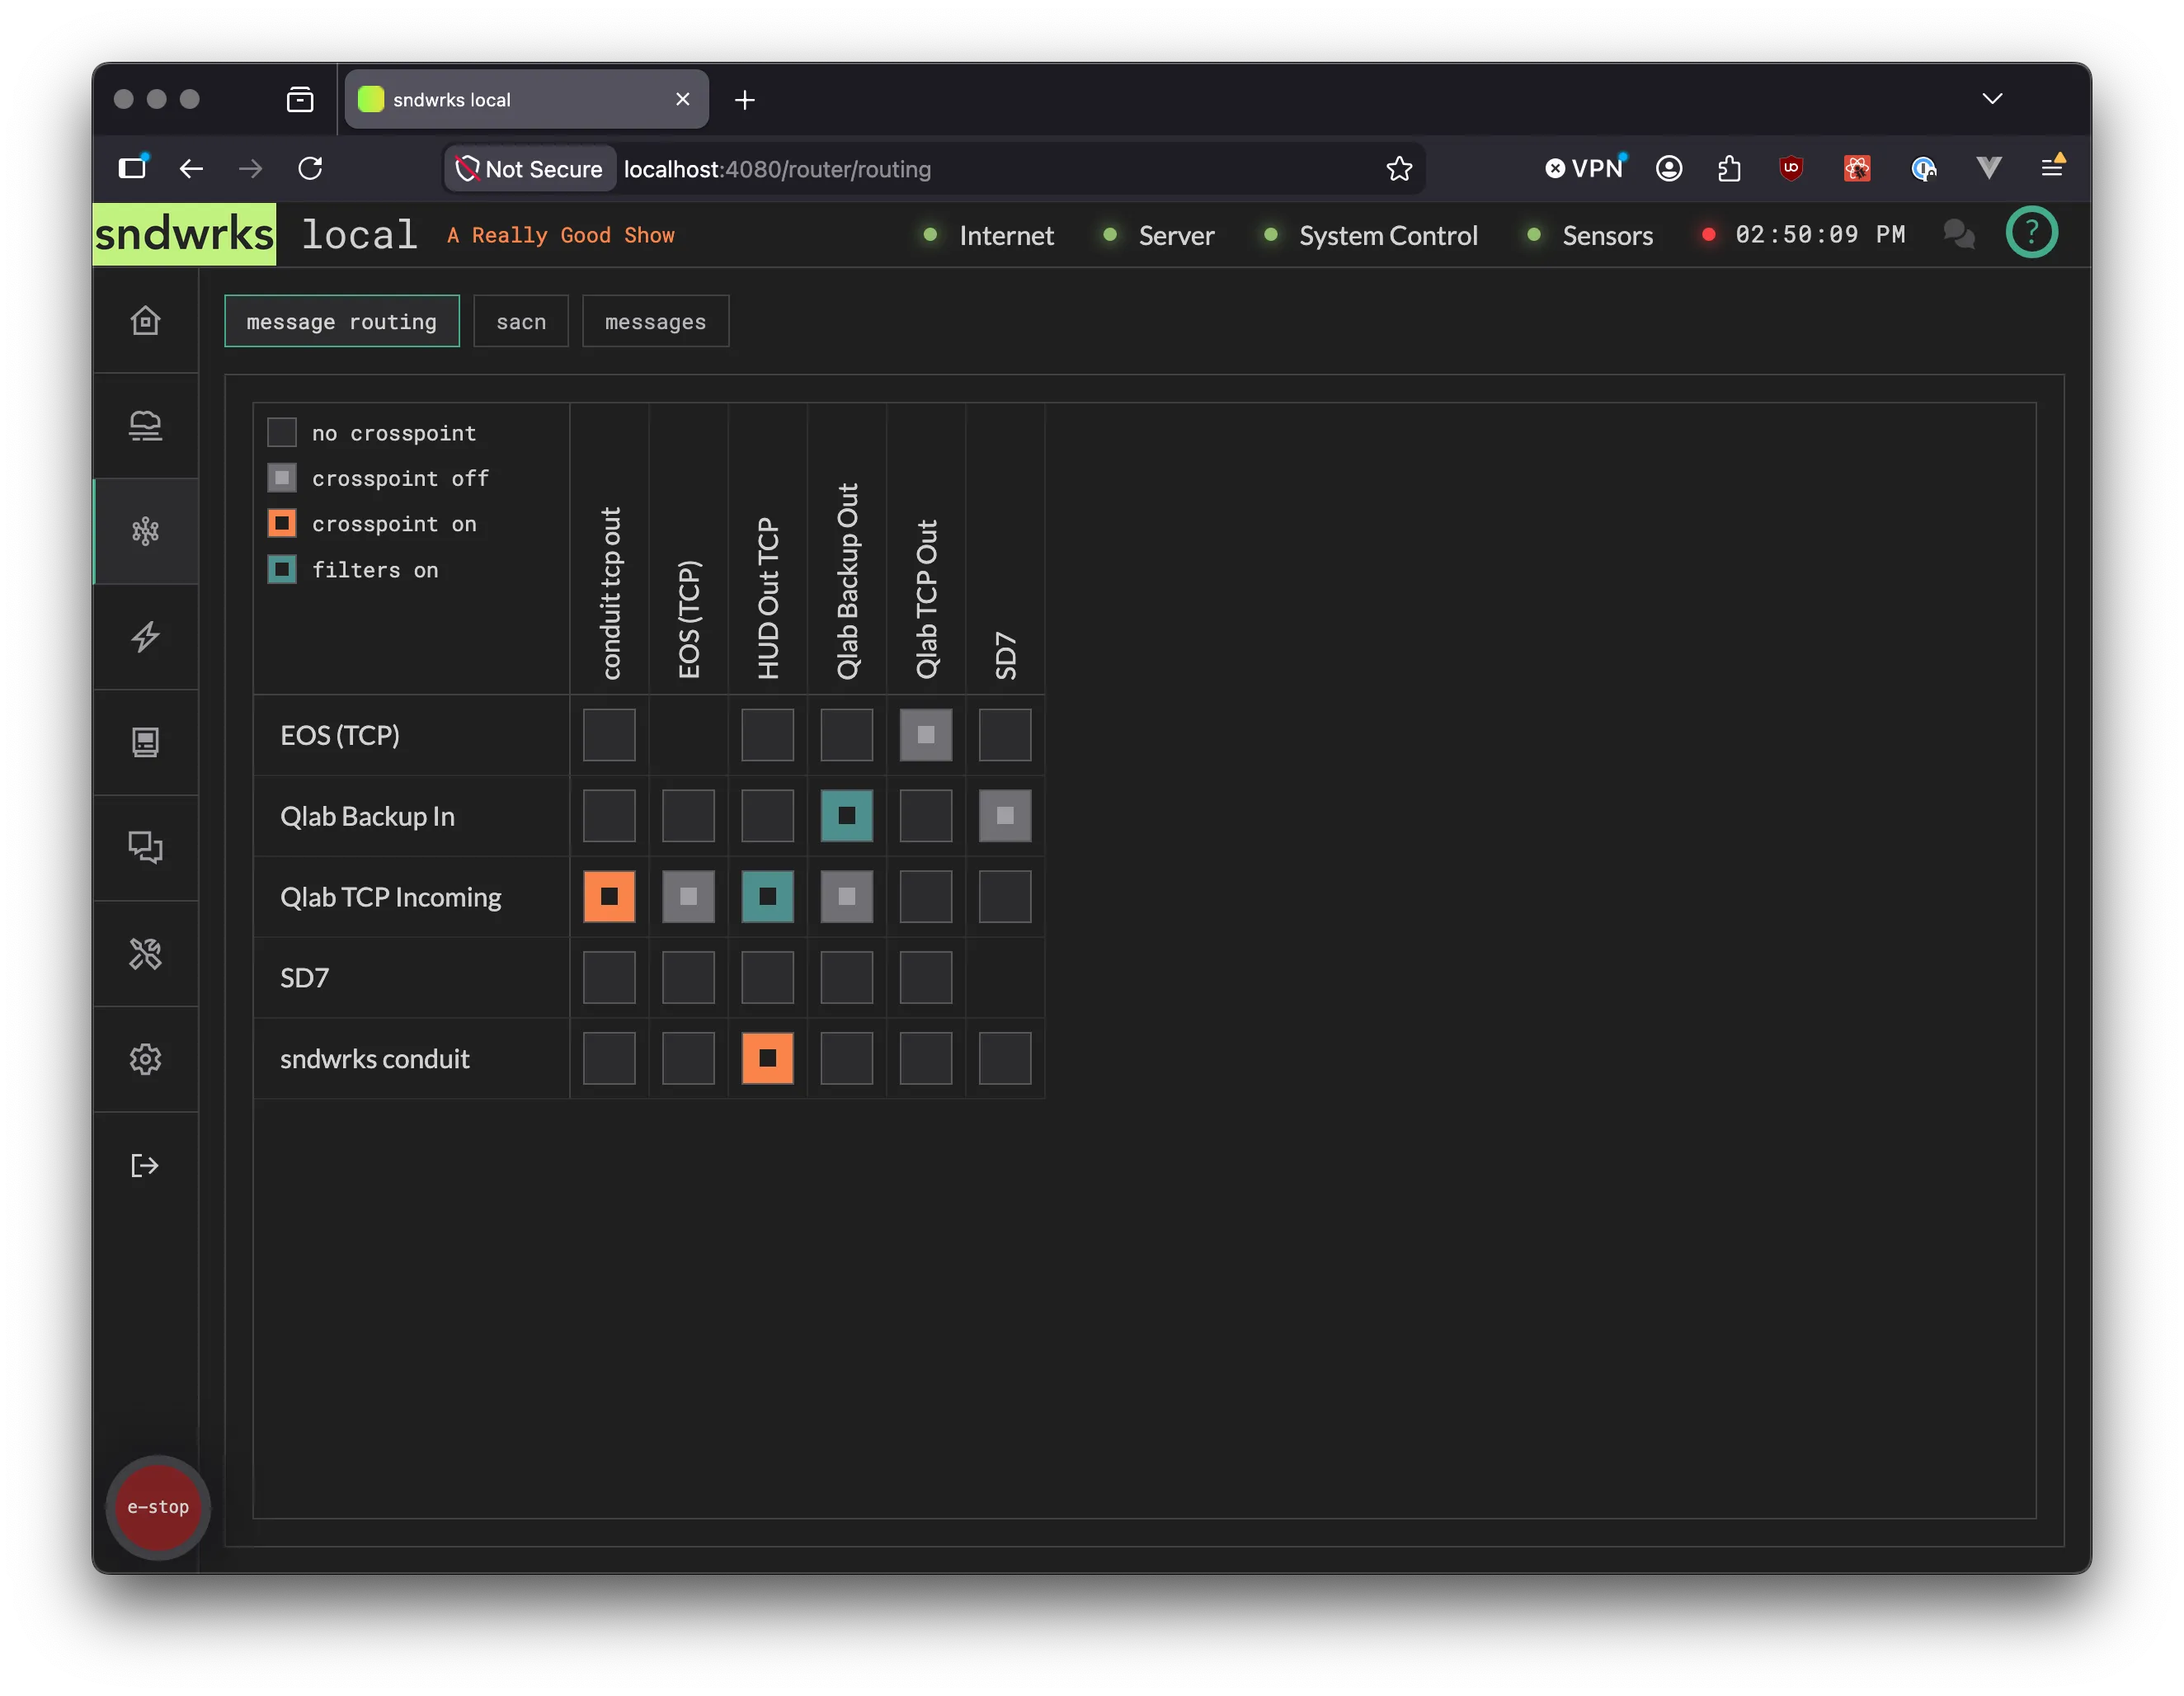Click the help question mark icon
Viewport: 2184px width, 1696px height.
(2031, 233)
